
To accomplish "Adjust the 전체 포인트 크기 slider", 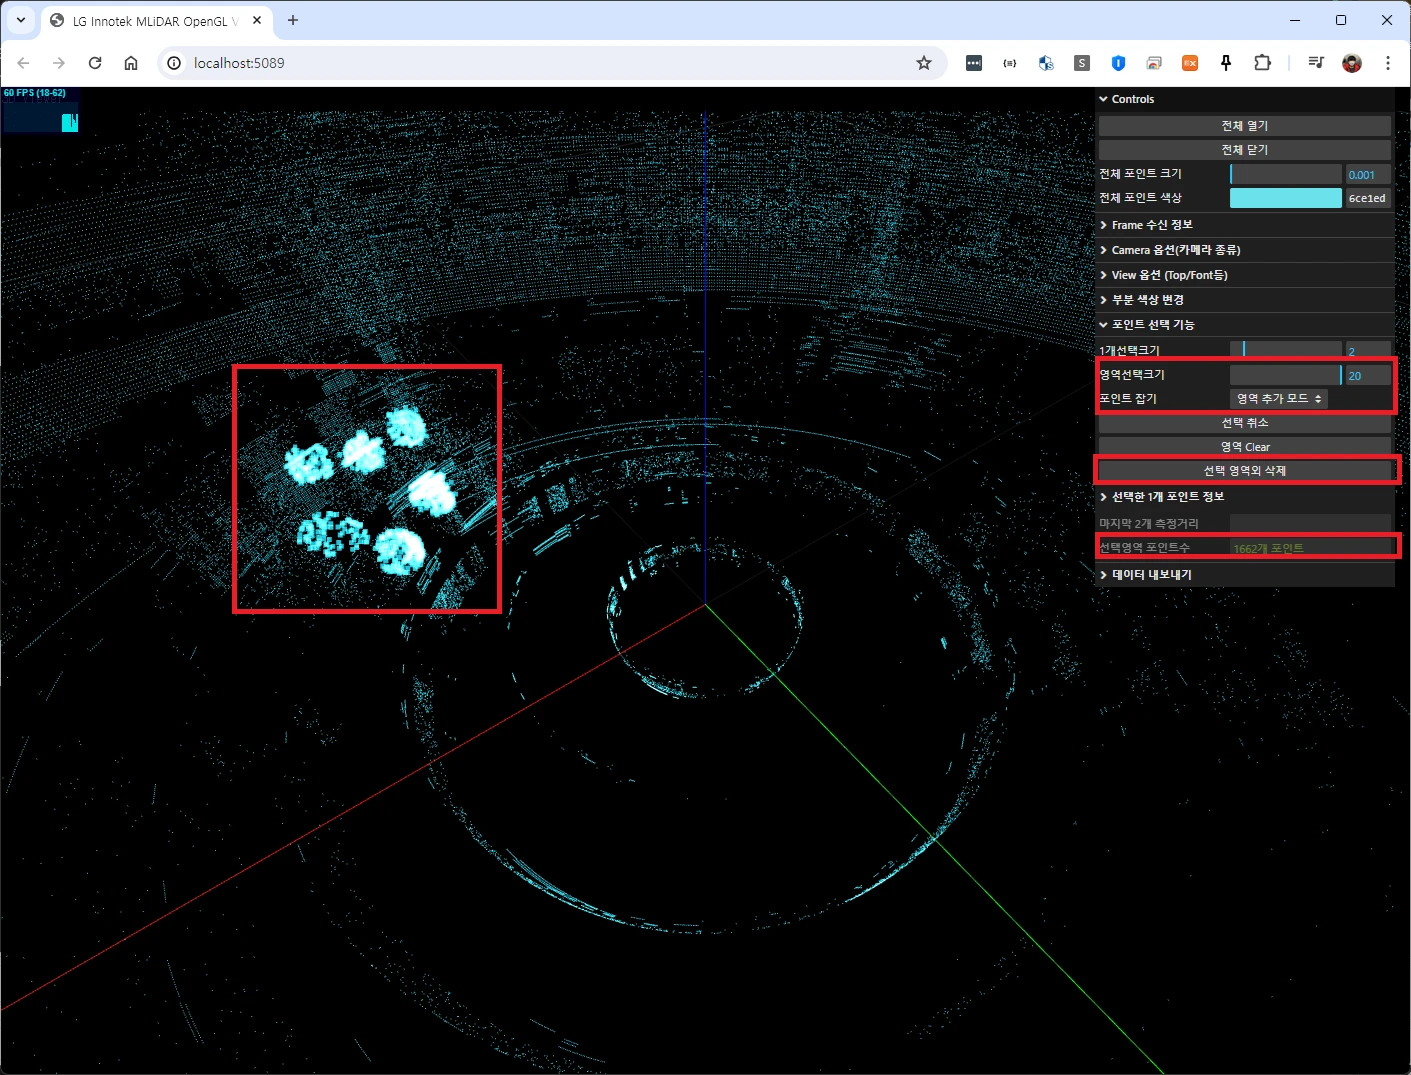I will pos(1286,174).
